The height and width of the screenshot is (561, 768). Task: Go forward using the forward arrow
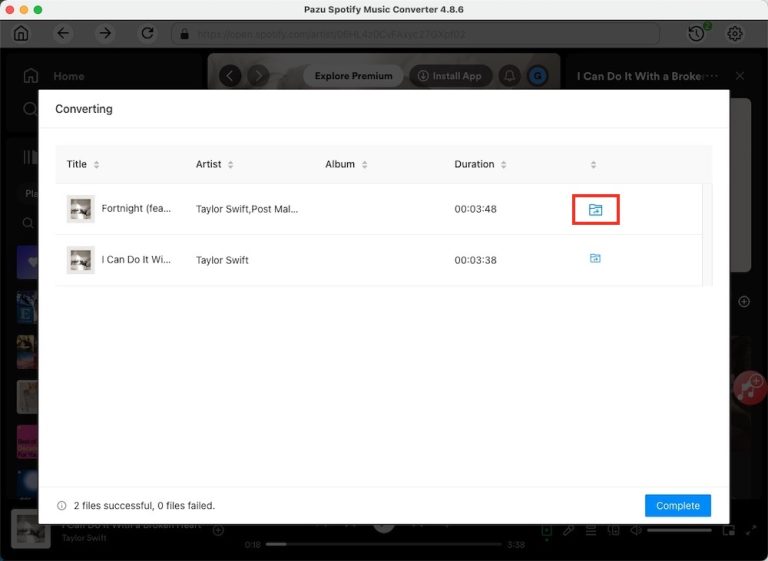105,33
